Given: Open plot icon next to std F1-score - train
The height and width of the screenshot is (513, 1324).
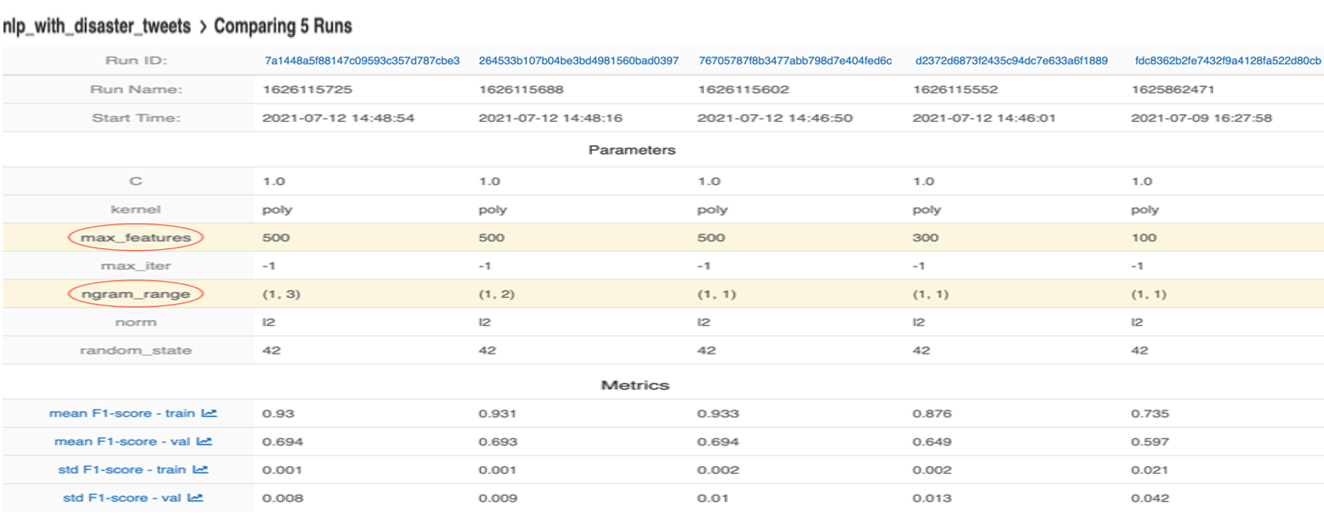Looking at the screenshot, I should pos(200,469).
